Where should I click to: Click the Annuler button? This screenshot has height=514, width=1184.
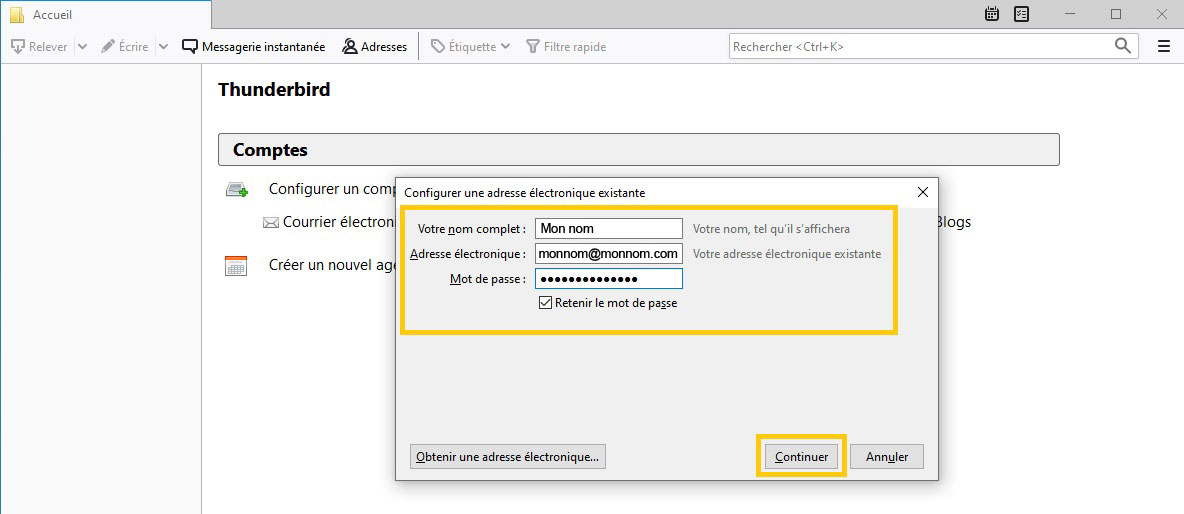click(x=886, y=457)
